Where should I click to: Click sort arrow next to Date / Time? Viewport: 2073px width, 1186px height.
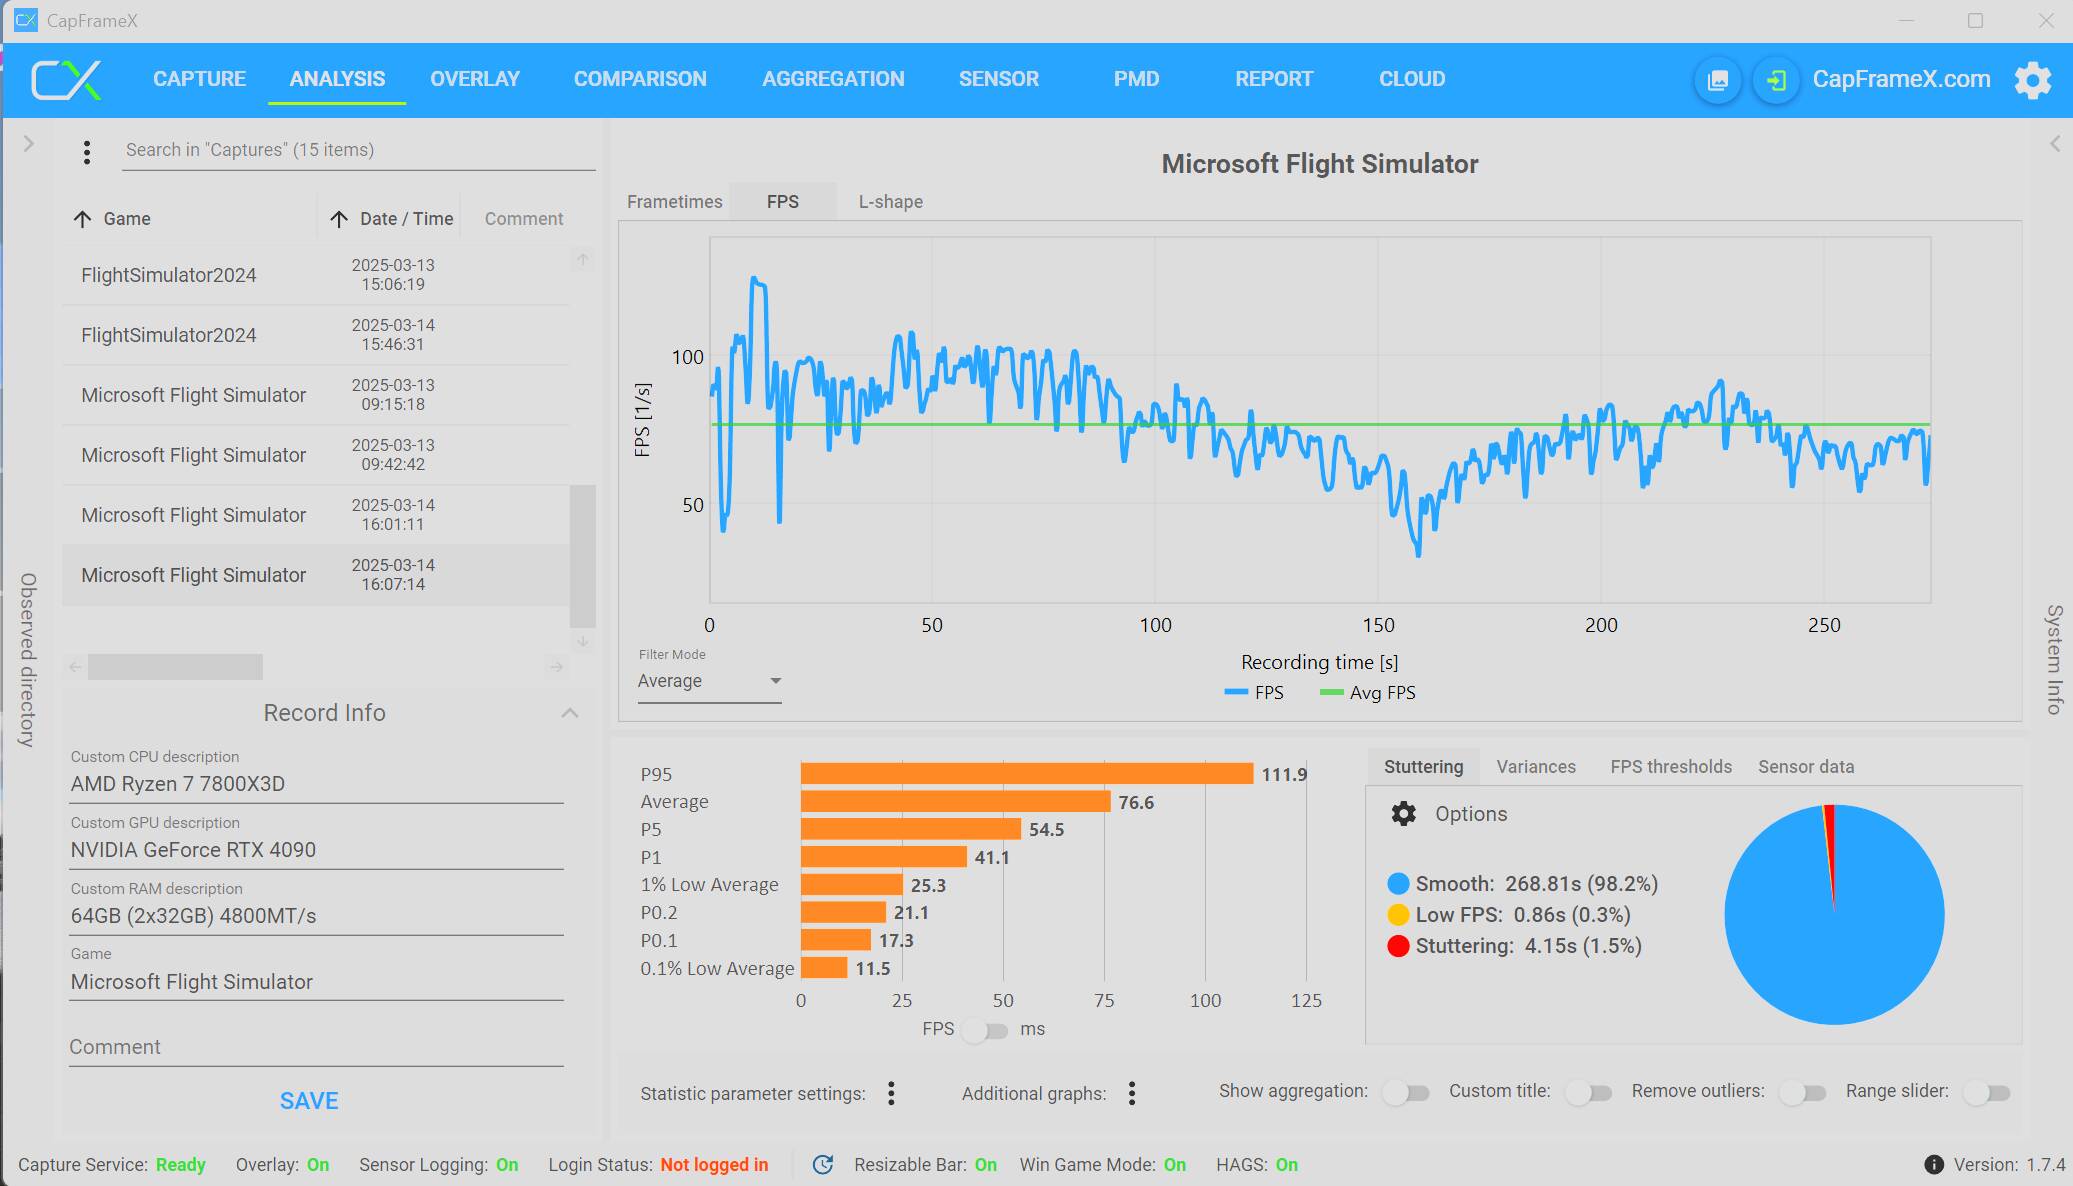(x=339, y=219)
